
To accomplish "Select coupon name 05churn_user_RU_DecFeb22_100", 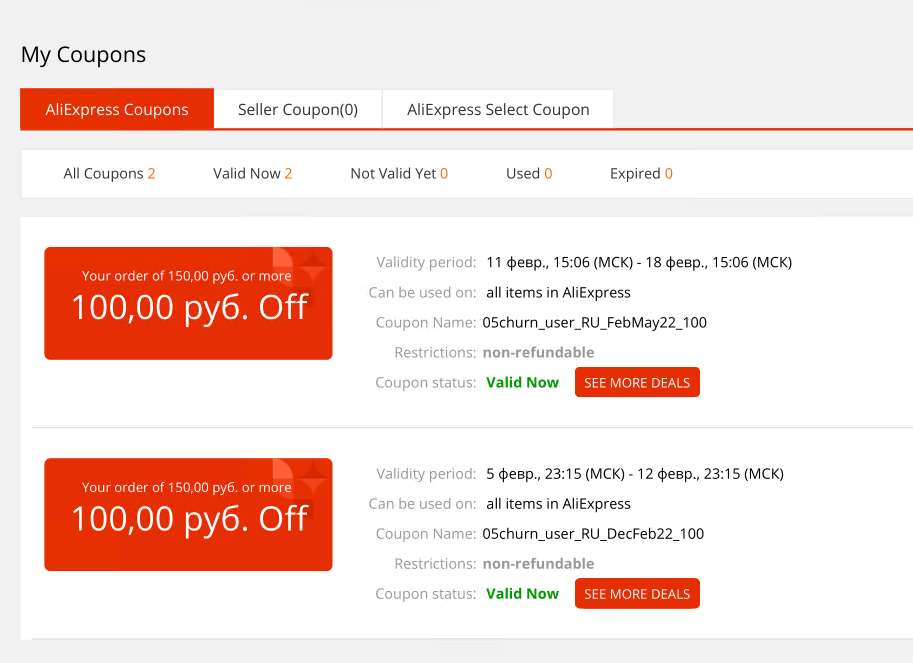I will point(593,534).
